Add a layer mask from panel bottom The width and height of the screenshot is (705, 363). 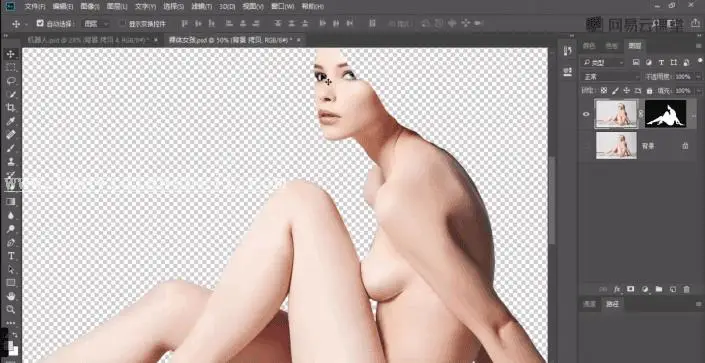[x=631, y=289]
